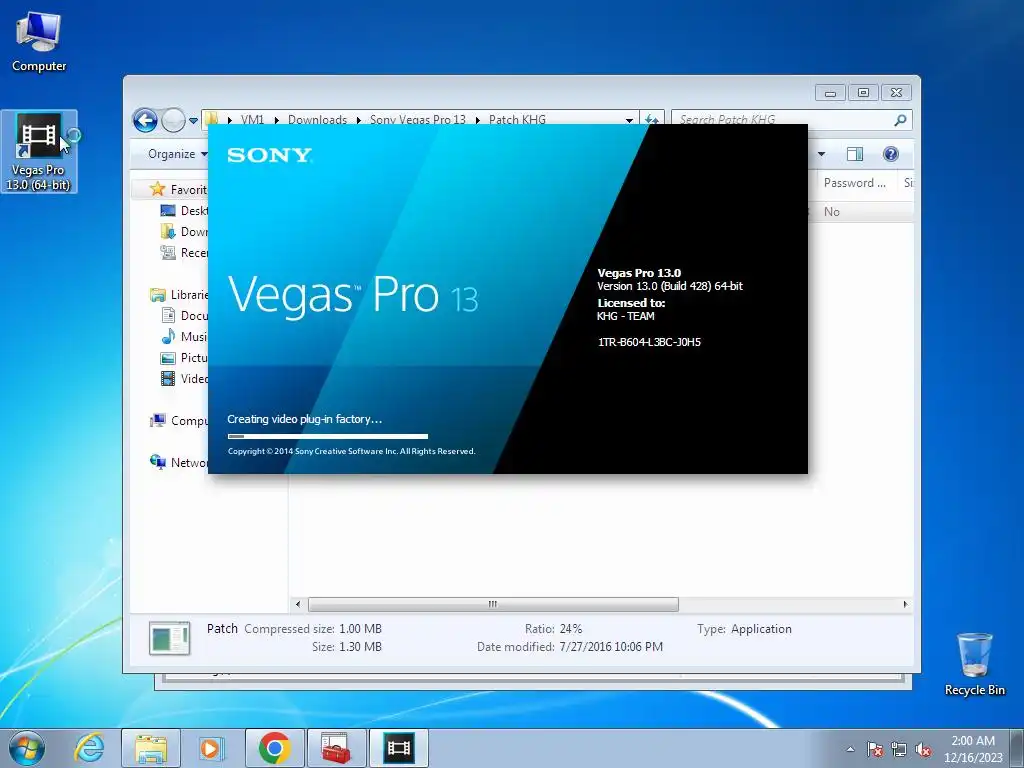
Task: Click the Date modified value 7/27/2016 10:06 PM
Action: (x=611, y=647)
